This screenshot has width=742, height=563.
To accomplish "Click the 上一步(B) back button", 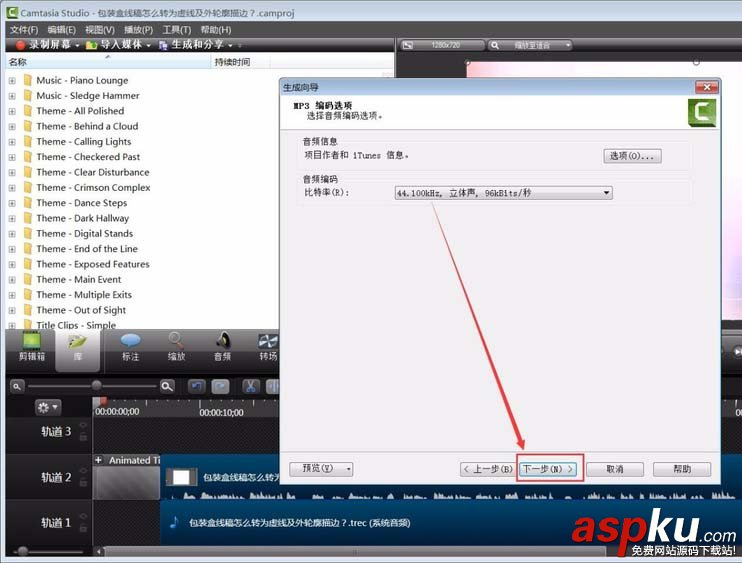I will click(487, 469).
